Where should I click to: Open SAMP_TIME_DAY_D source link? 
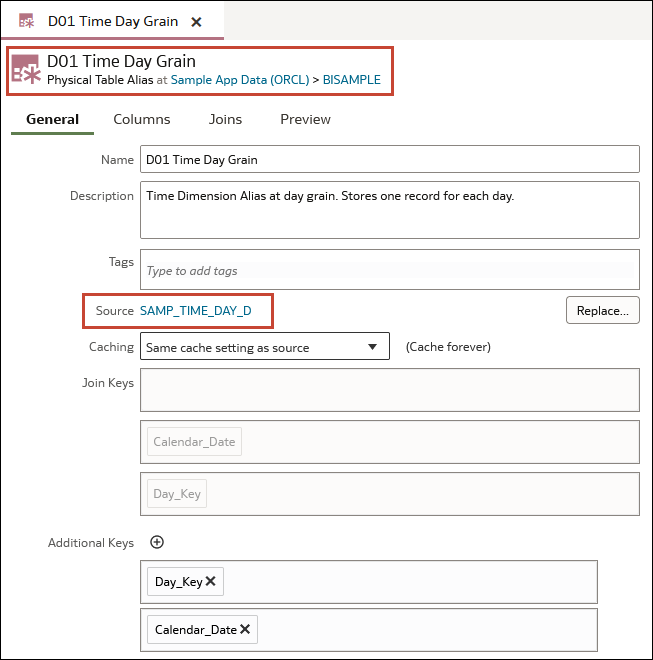pyautogui.click(x=196, y=311)
